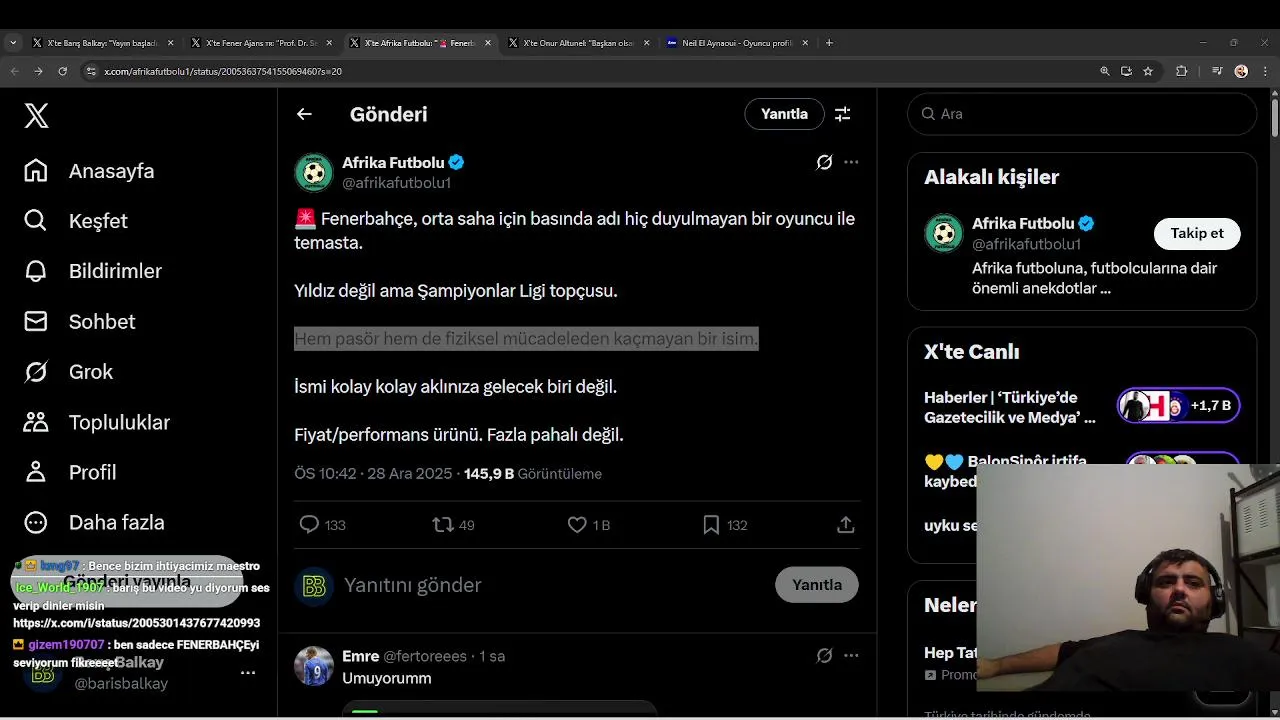1280x720 pixels.
Task: Go back with the left arrow icon
Action: pos(304,114)
